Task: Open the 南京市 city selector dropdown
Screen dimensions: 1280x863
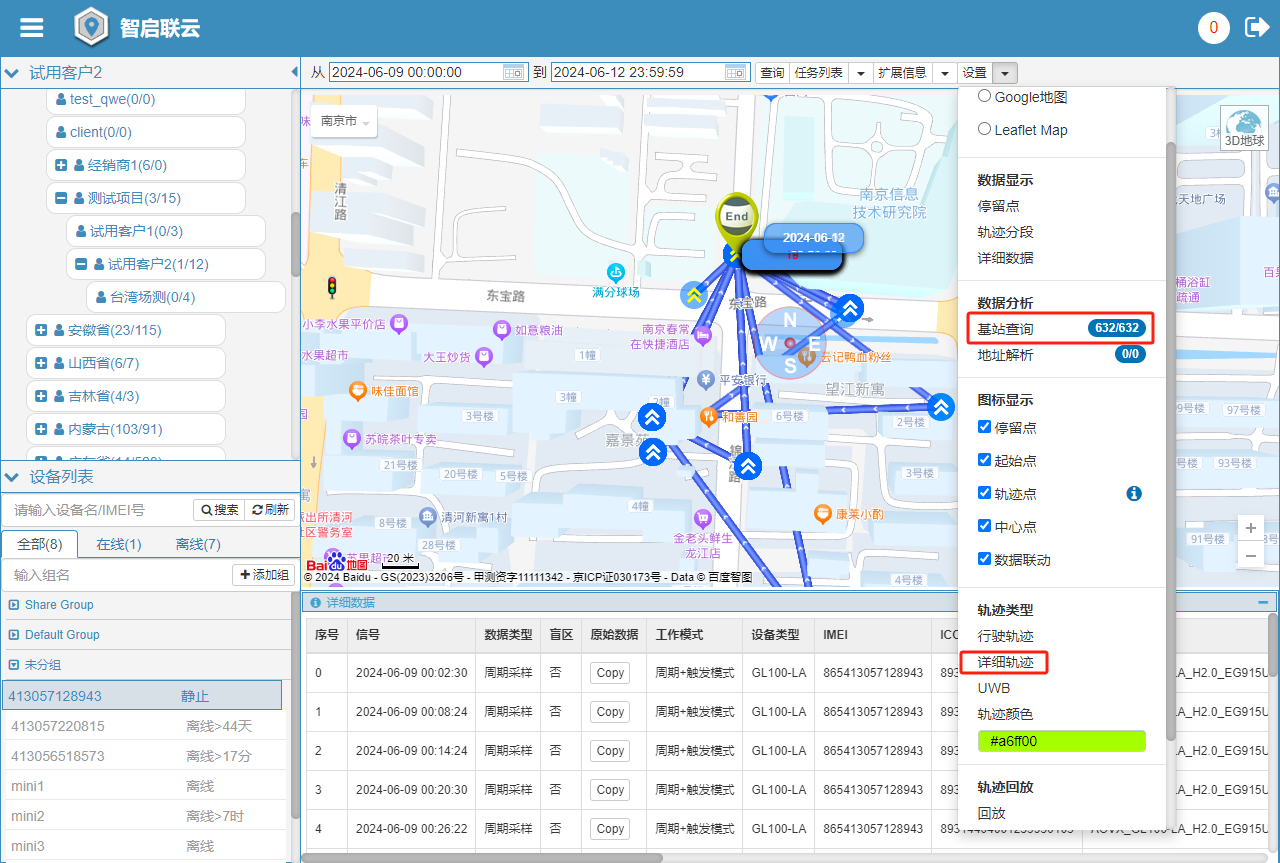Action: (x=344, y=121)
